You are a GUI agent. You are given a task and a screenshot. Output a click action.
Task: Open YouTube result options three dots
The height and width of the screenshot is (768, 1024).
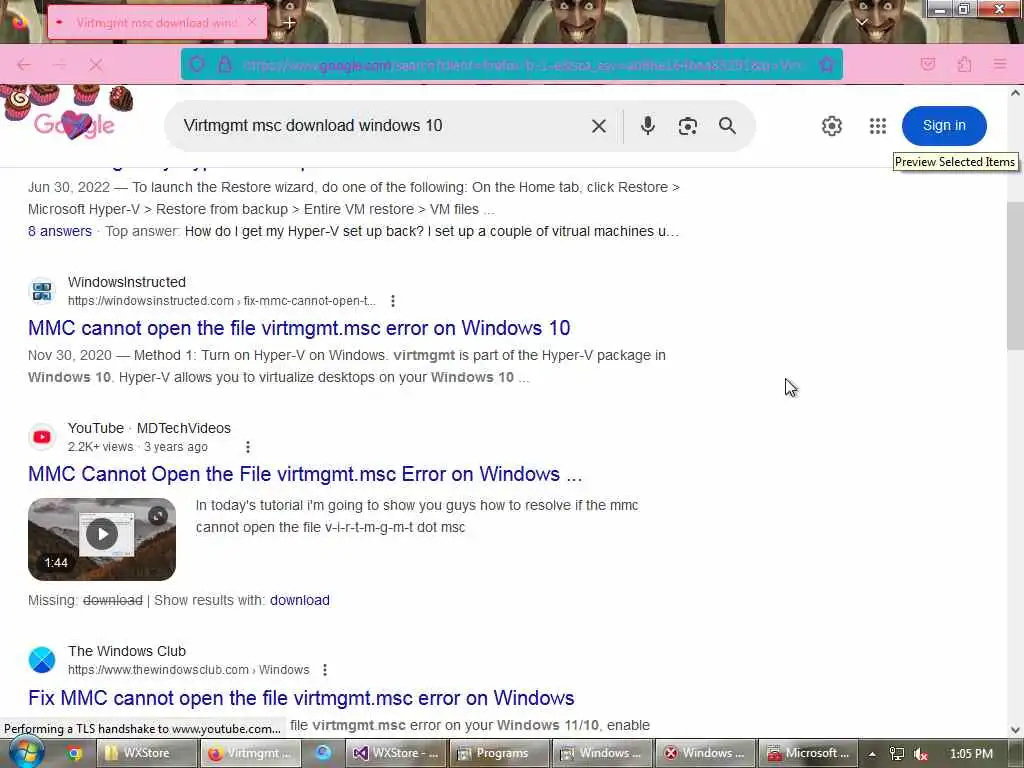click(x=248, y=447)
